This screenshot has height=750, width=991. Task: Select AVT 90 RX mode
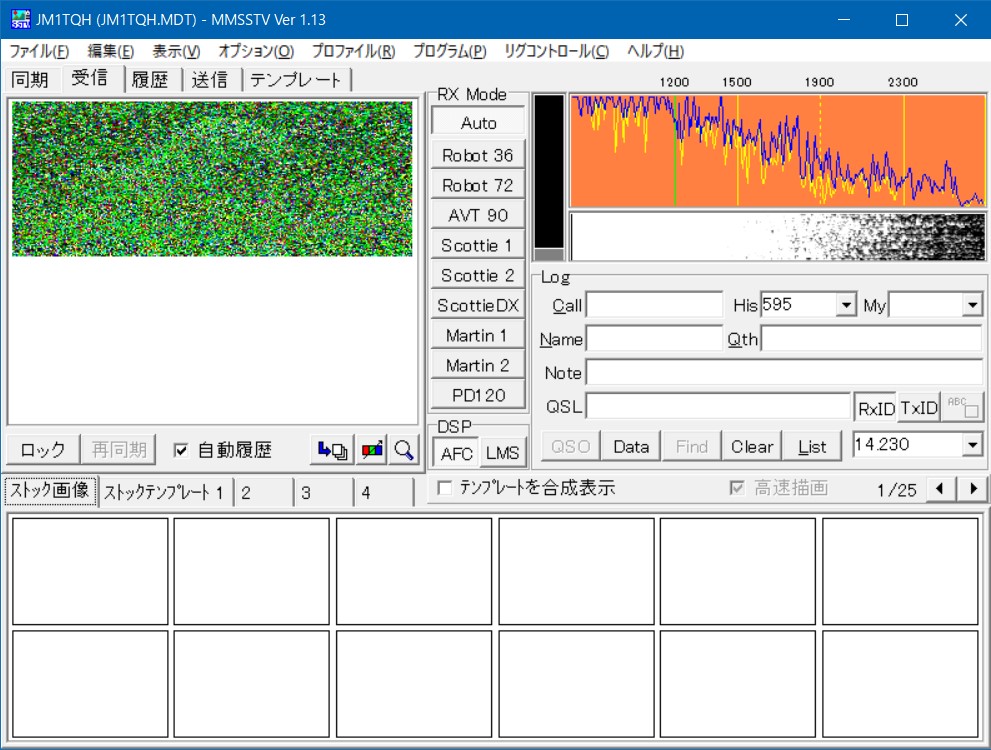478,215
